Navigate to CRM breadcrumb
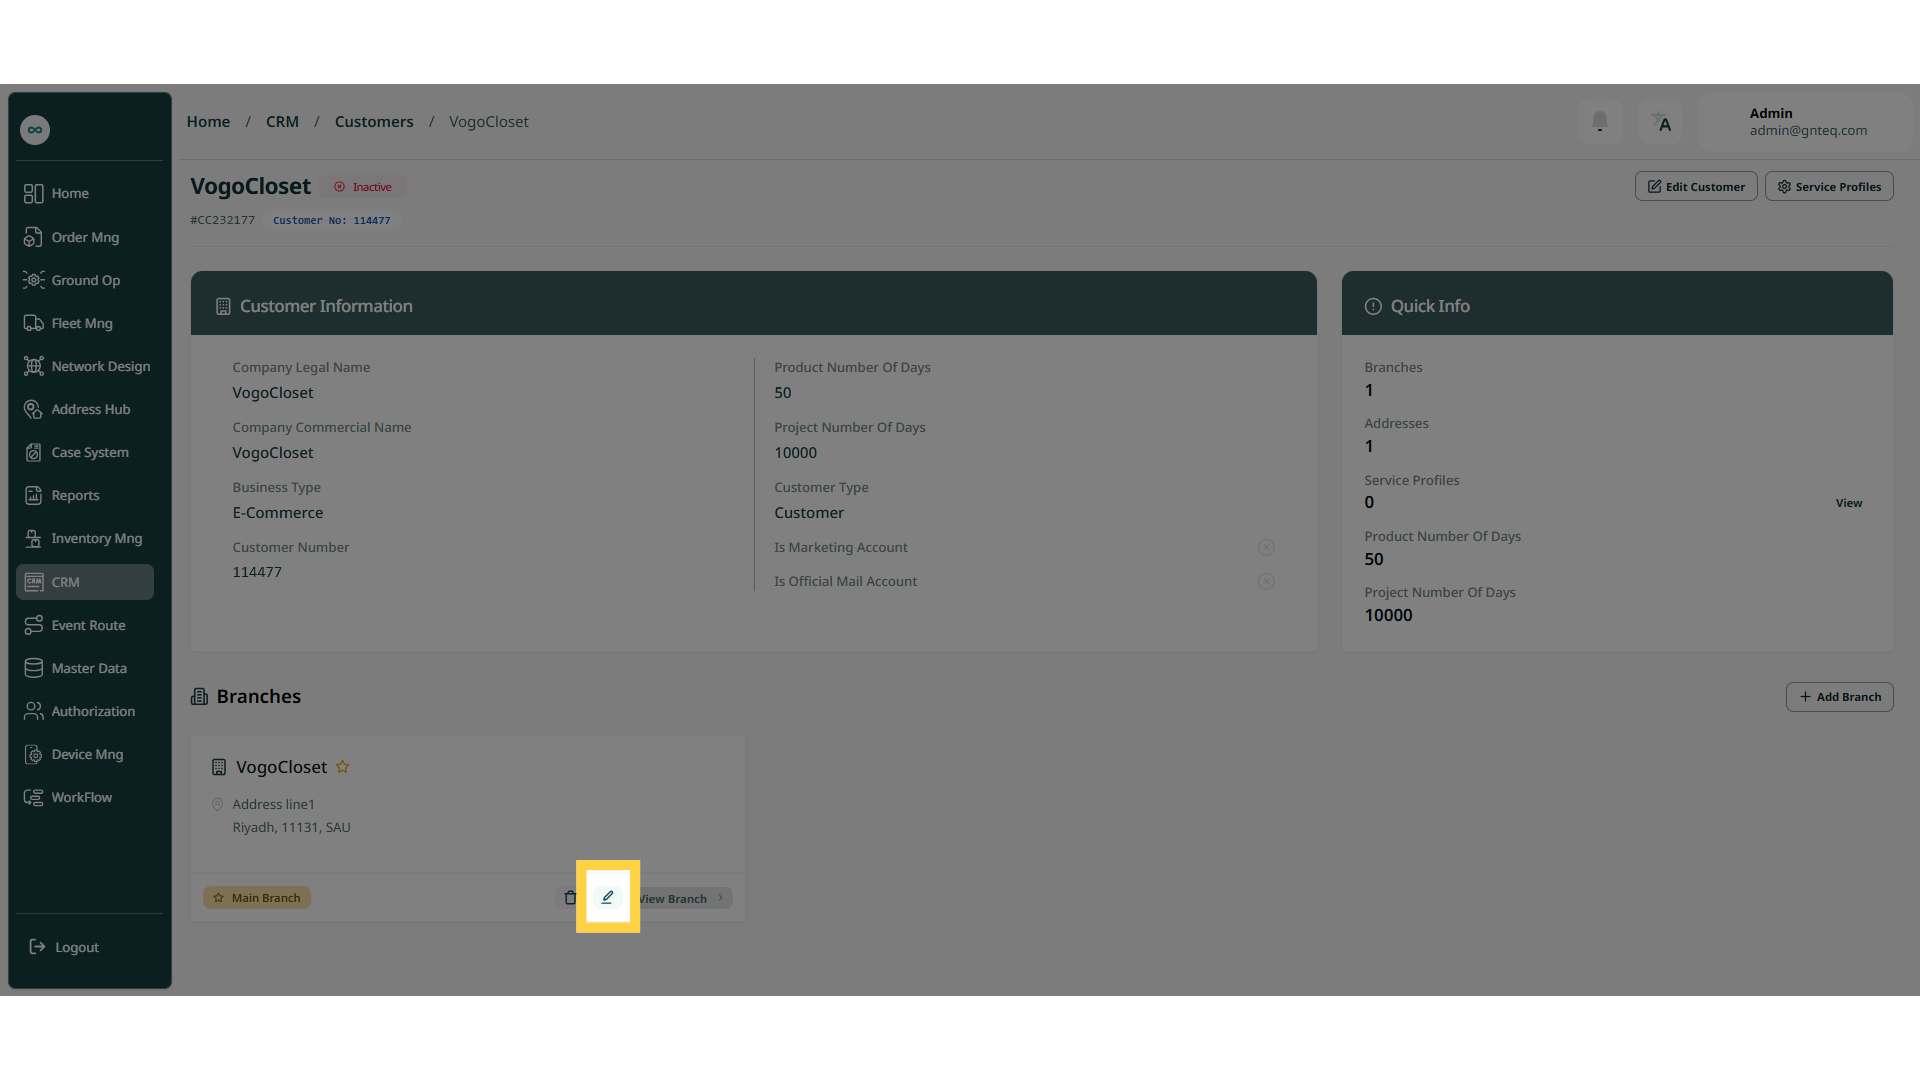This screenshot has width=1920, height=1080. tap(282, 122)
